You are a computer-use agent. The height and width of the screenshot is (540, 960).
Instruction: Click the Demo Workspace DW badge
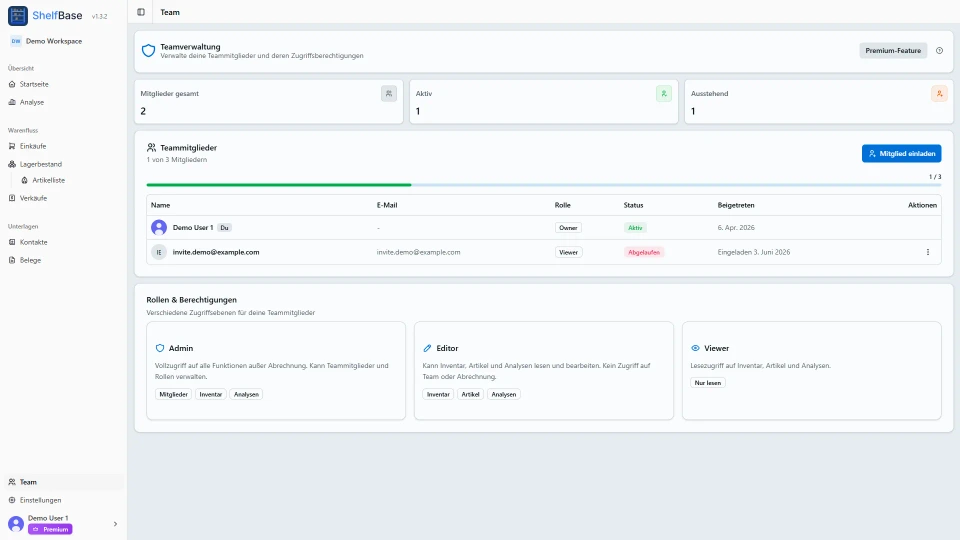[x=16, y=41]
